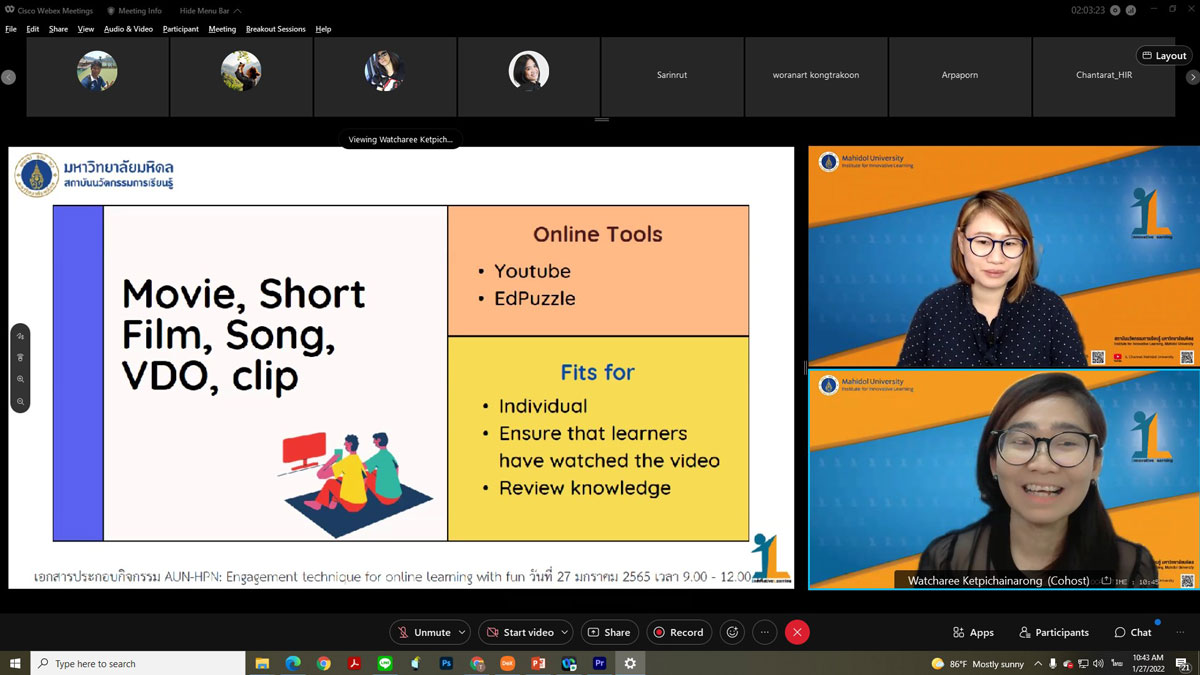Open Photoshop from the taskbar

click(x=446, y=663)
